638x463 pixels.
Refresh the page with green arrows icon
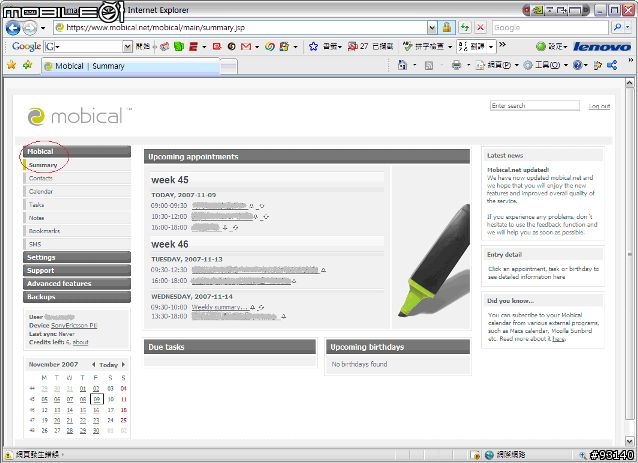coord(465,28)
